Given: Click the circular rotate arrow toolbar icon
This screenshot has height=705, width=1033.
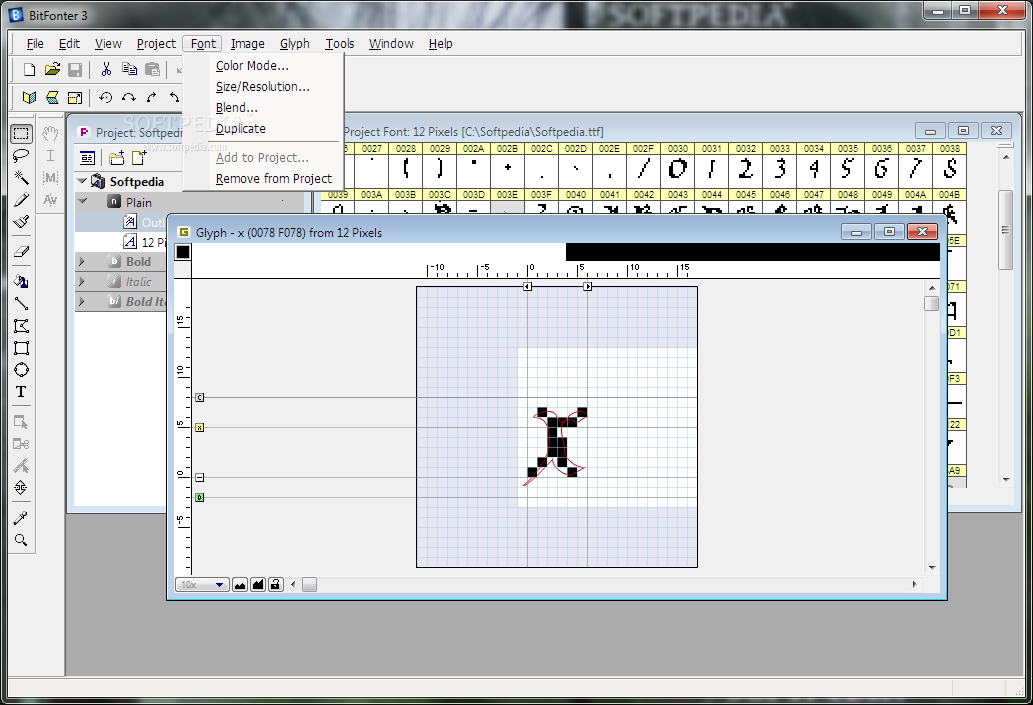Looking at the screenshot, I should tap(105, 98).
